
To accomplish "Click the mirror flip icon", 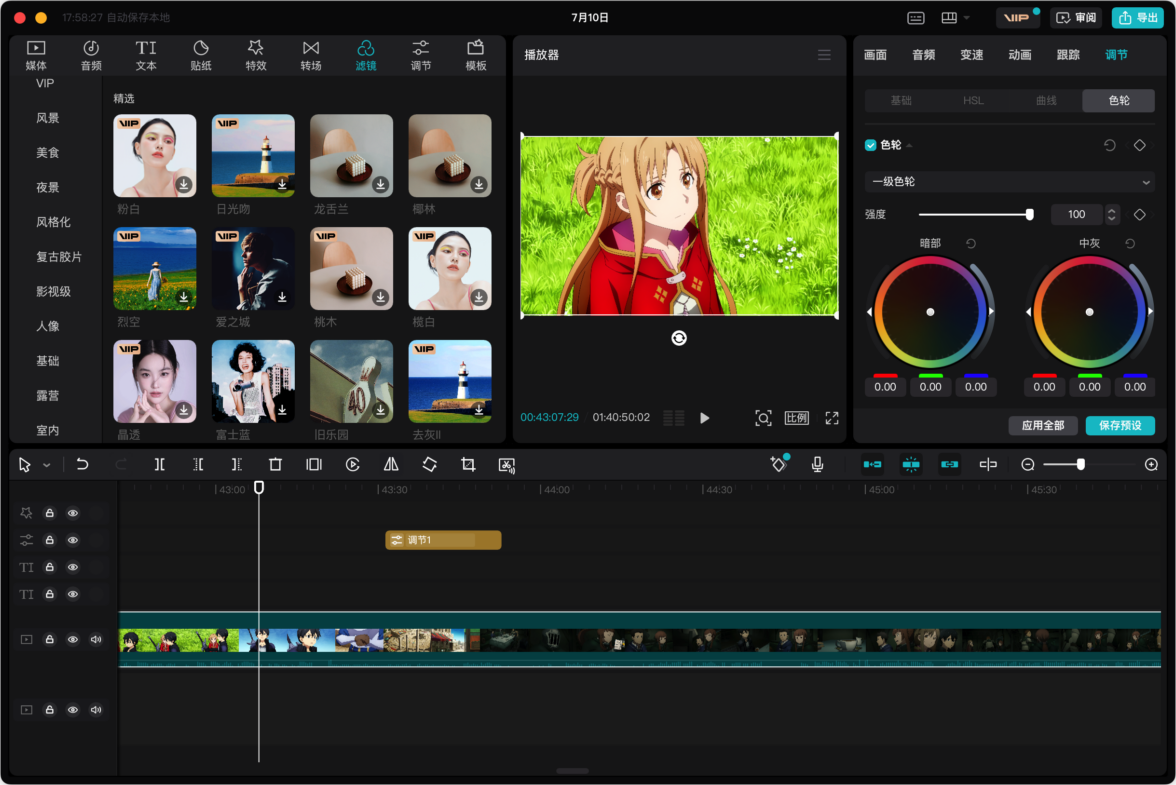I will coord(391,465).
